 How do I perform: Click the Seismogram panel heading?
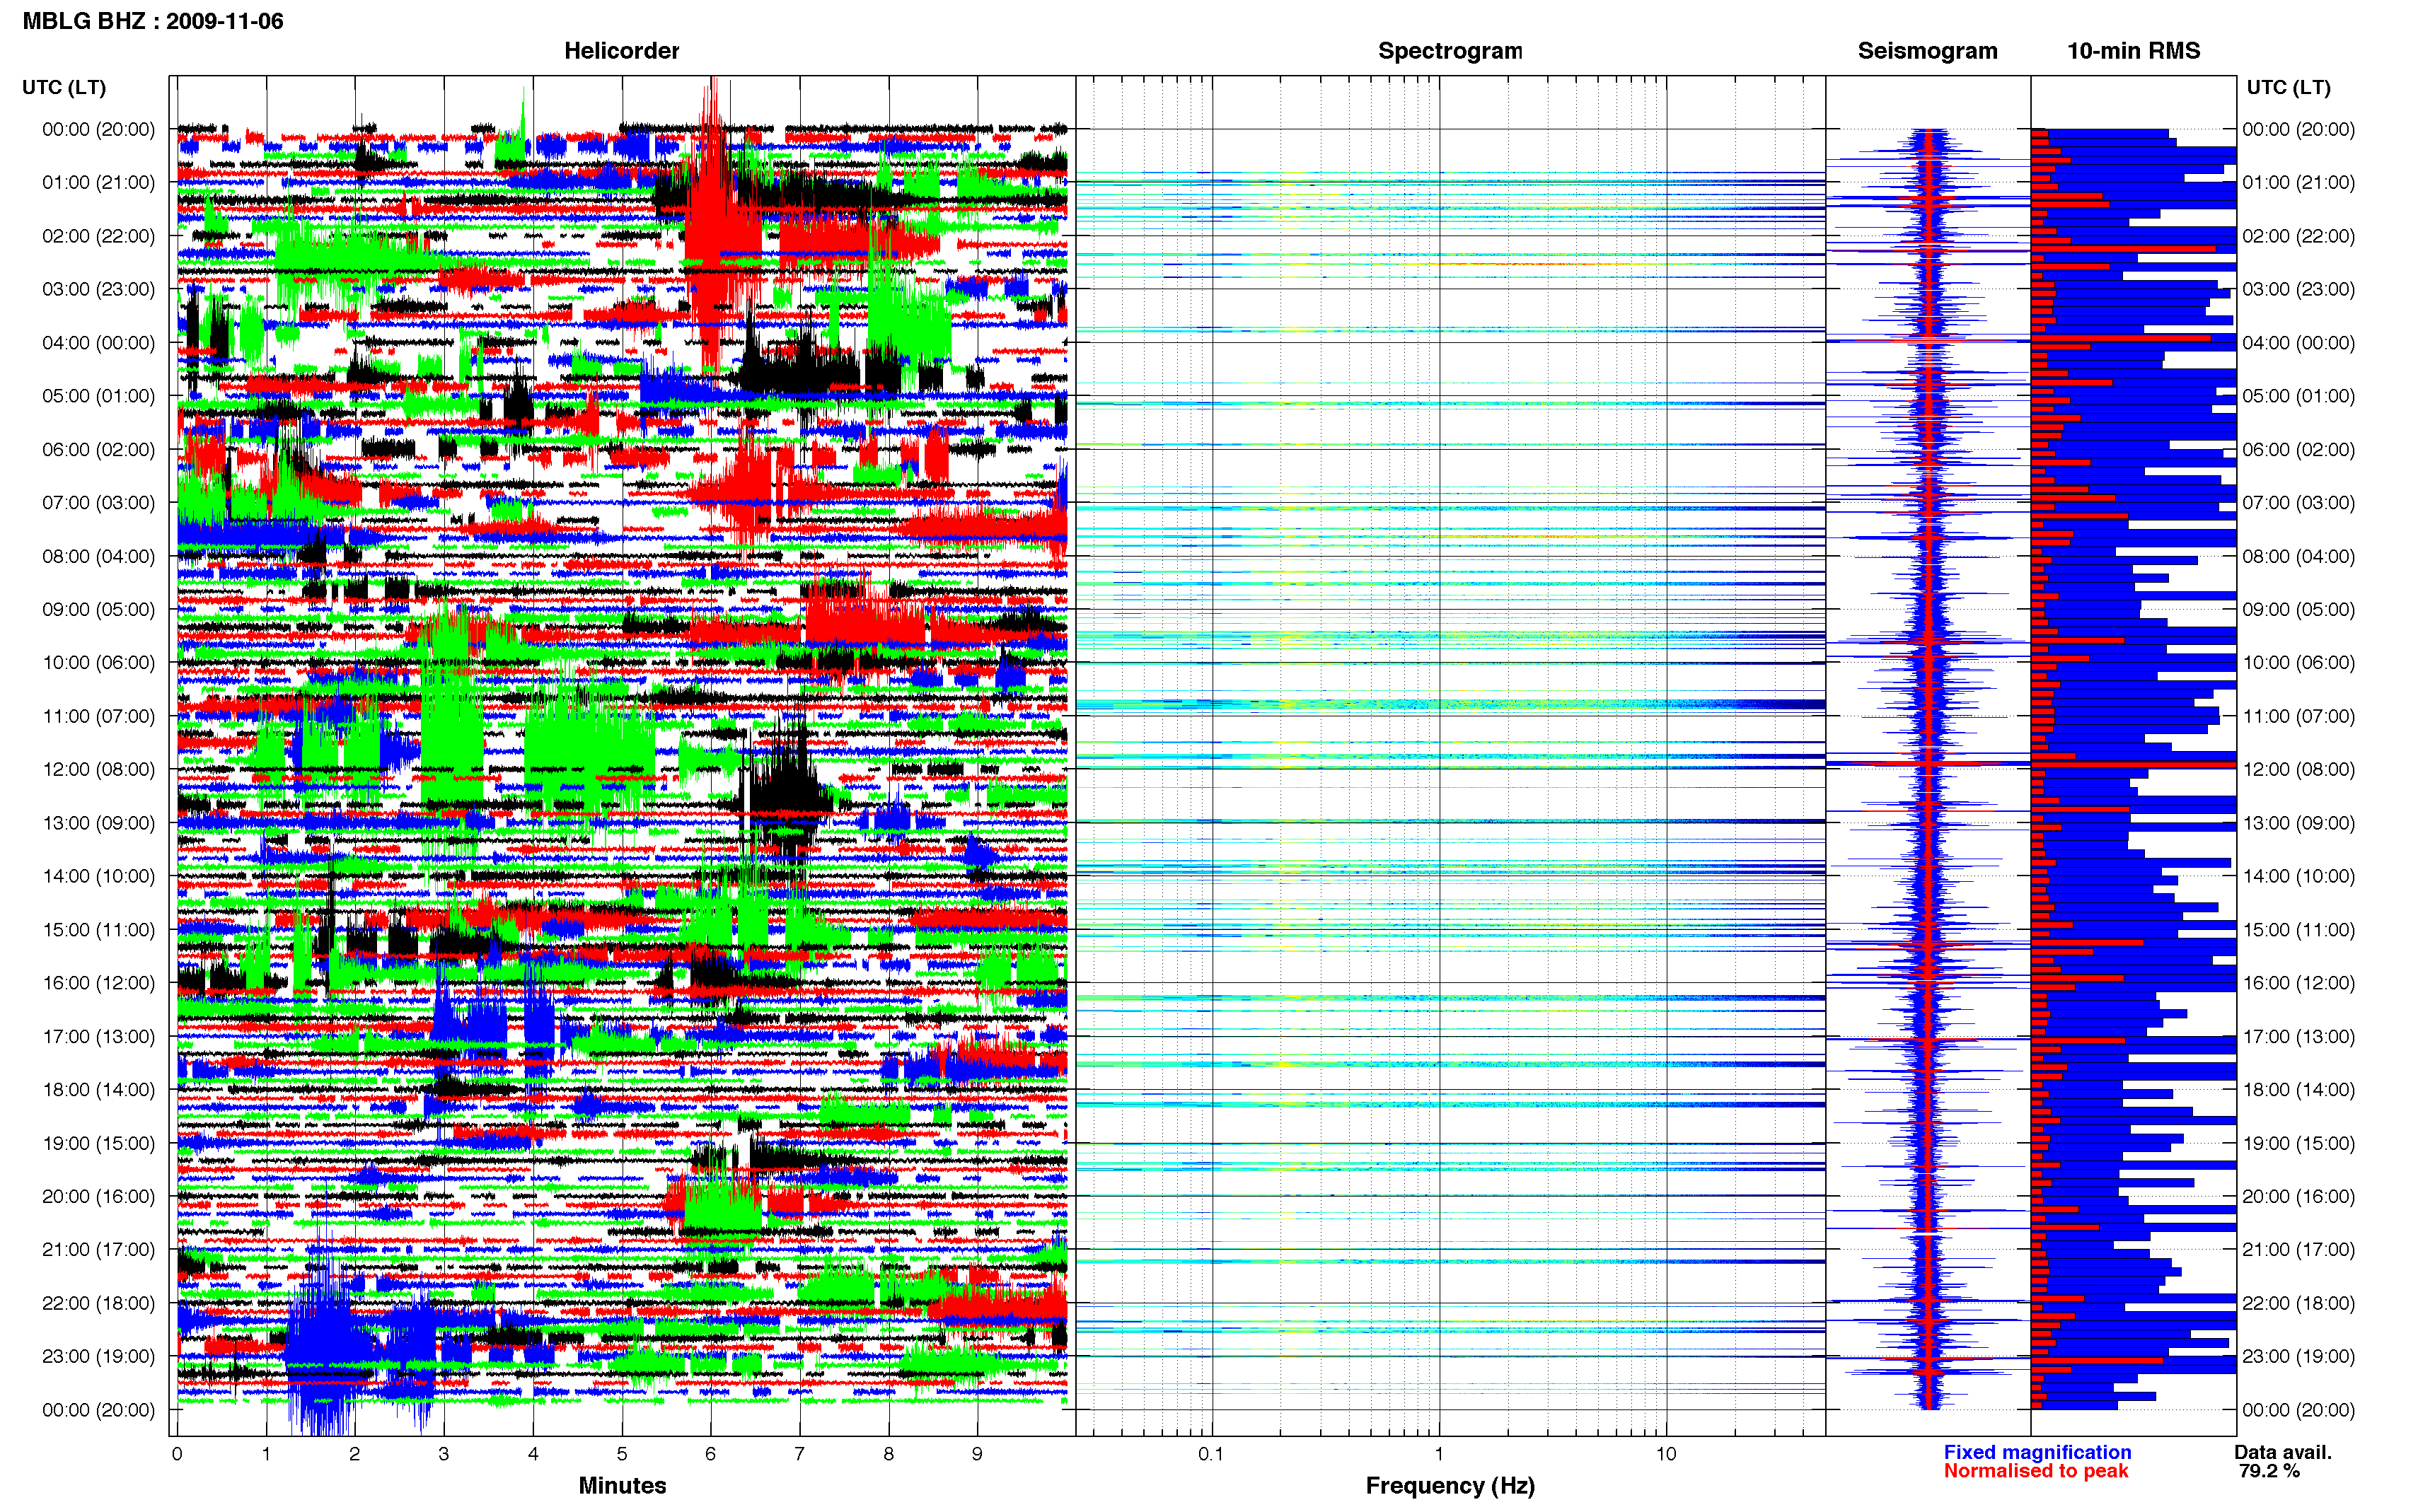pyautogui.click(x=1927, y=51)
